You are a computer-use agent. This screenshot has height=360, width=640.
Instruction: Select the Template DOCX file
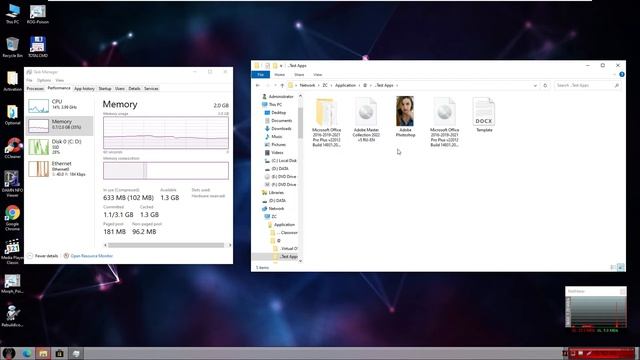484,114
